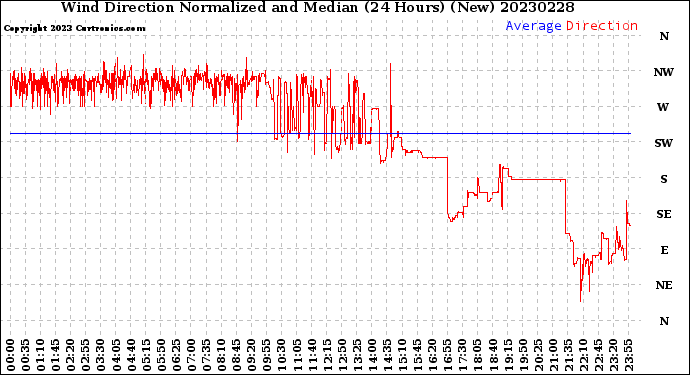The image size is (690, 375).
Task: Click the 'S' axis label
Action: pos(664,179)
